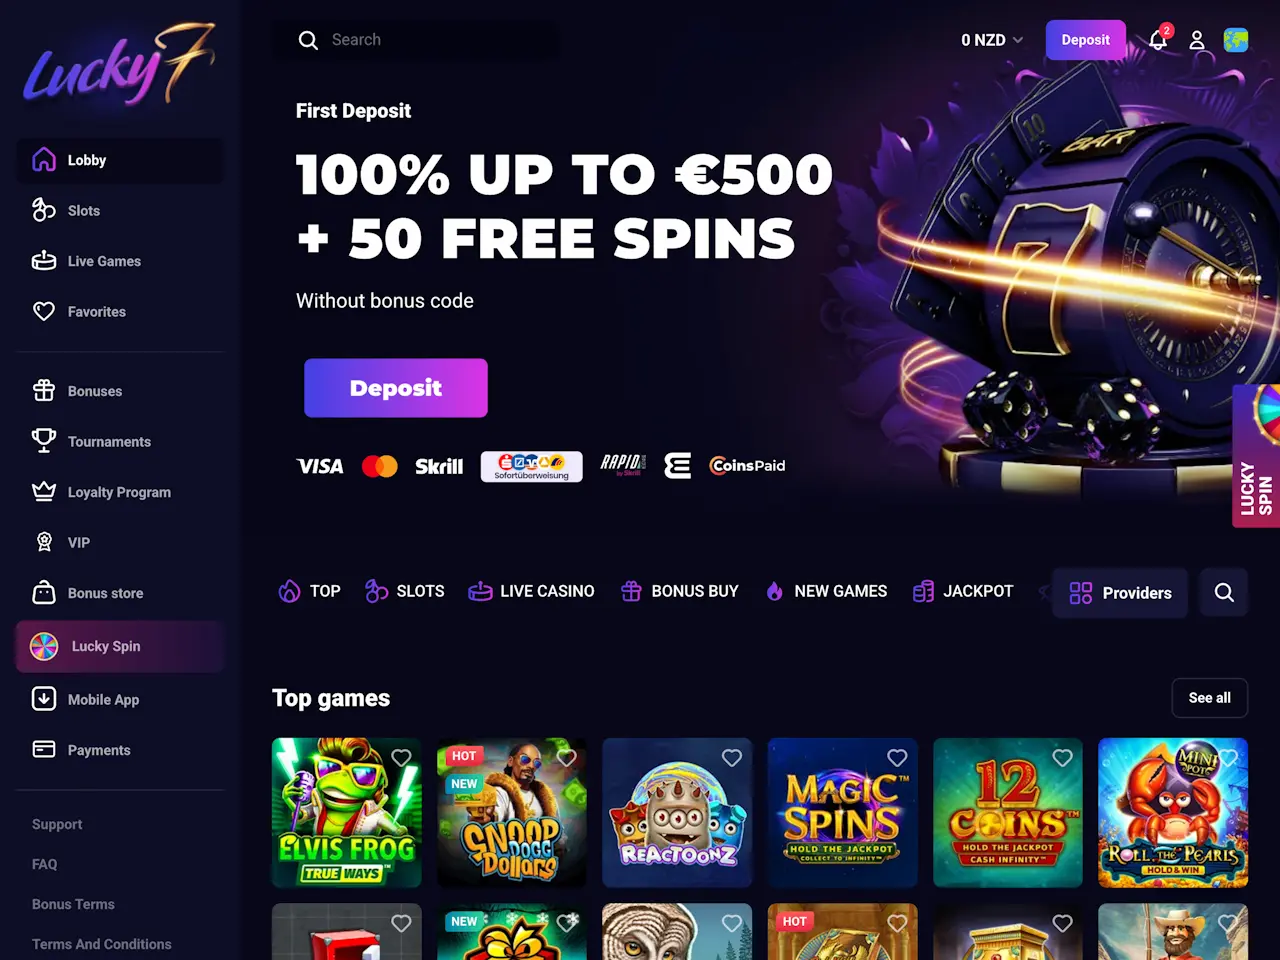
Task: Expand the 0 NZD balance dropdown
Action: (x=992, y=40)
